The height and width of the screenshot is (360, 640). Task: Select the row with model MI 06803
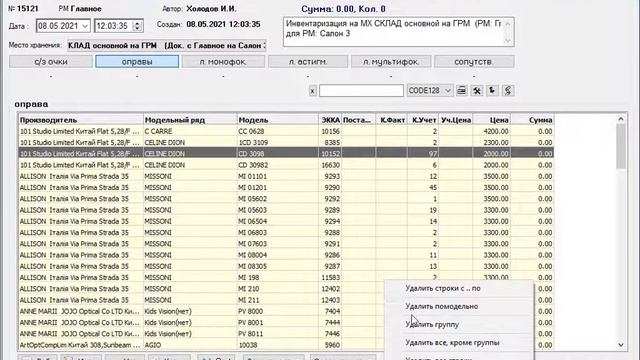tap(286, 232)
